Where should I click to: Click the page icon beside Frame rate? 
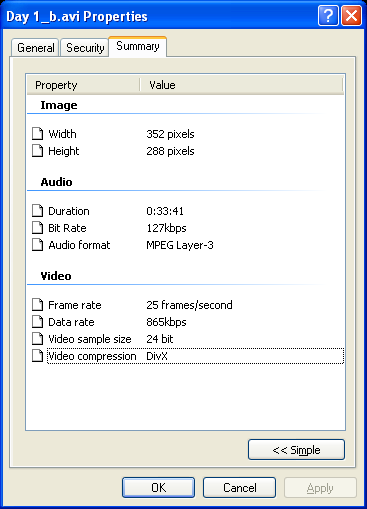pos(38,305)
